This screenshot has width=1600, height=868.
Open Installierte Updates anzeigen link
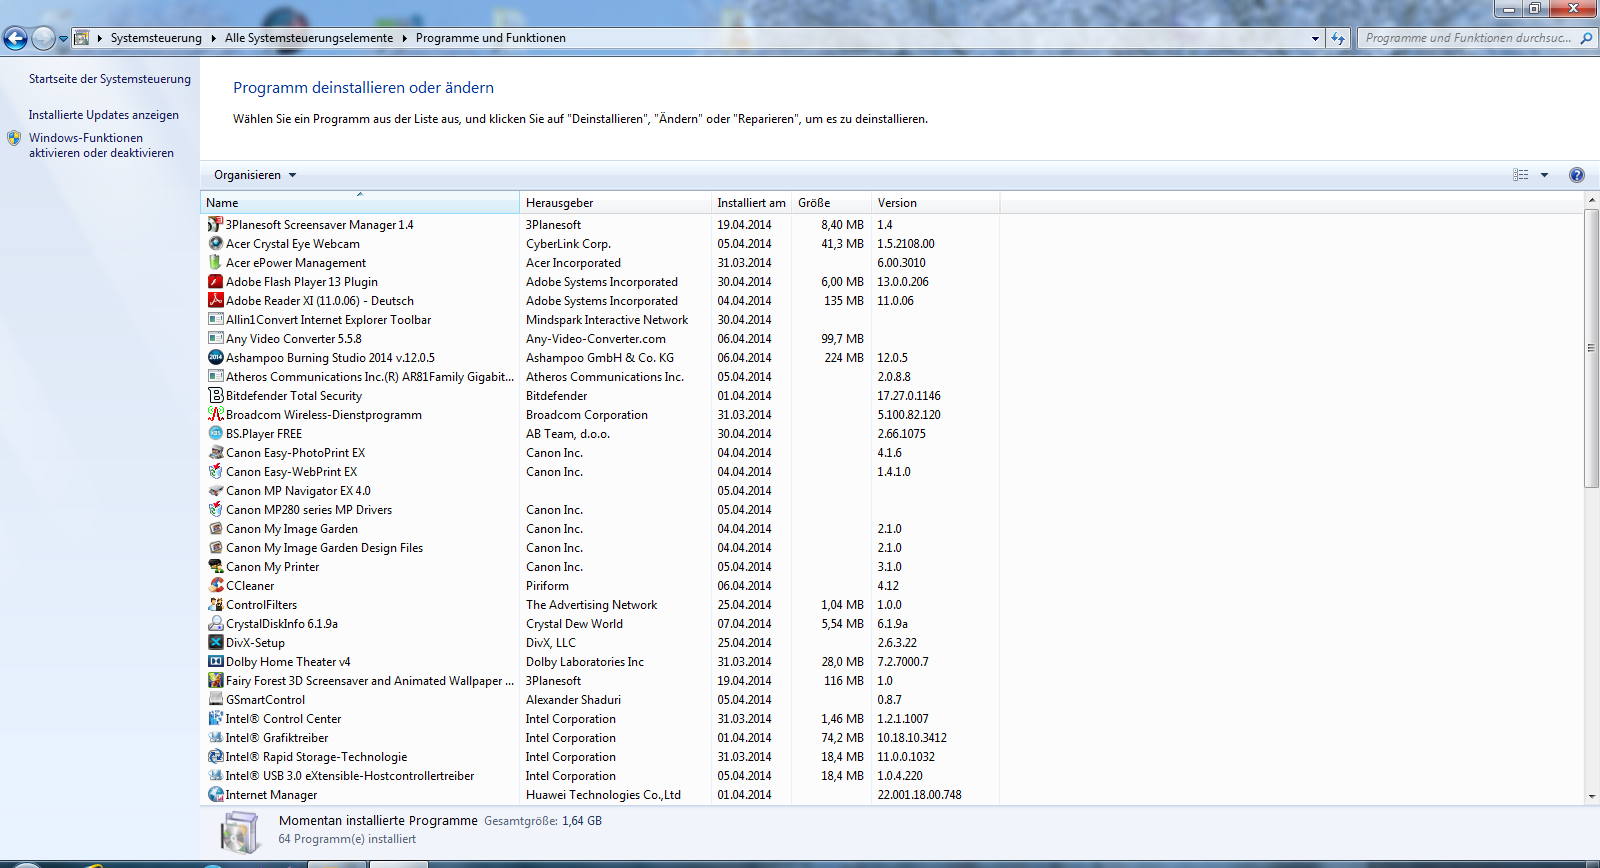[x=104, y=115]
